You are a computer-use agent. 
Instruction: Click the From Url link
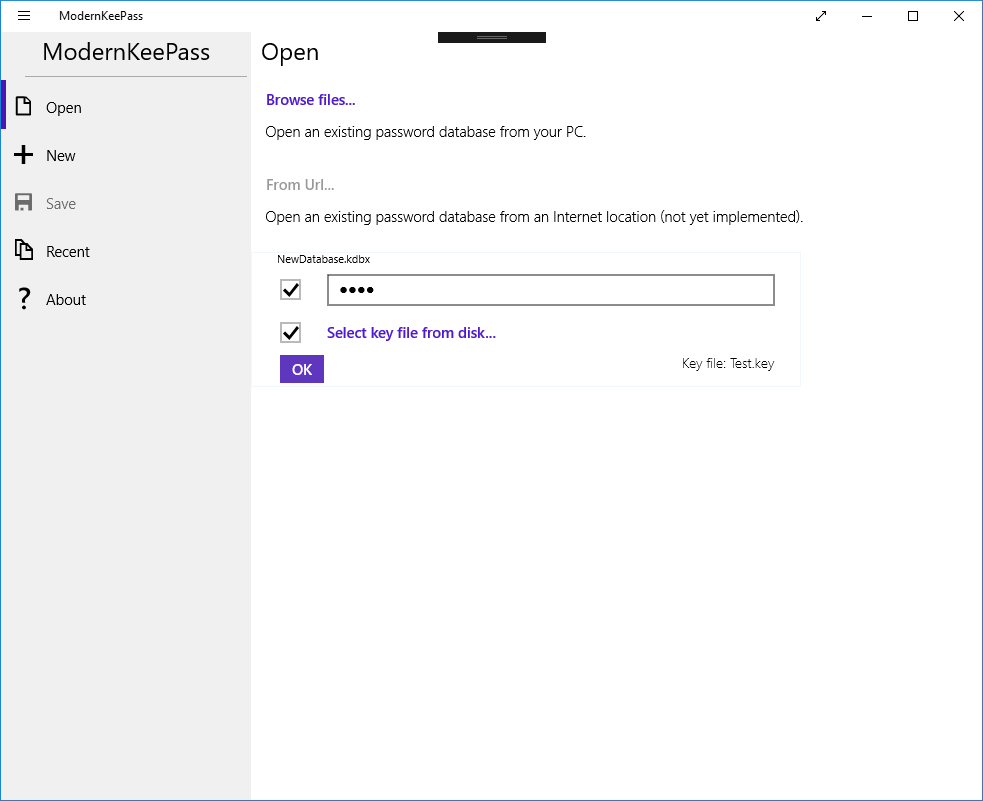[x=300, y=185]
